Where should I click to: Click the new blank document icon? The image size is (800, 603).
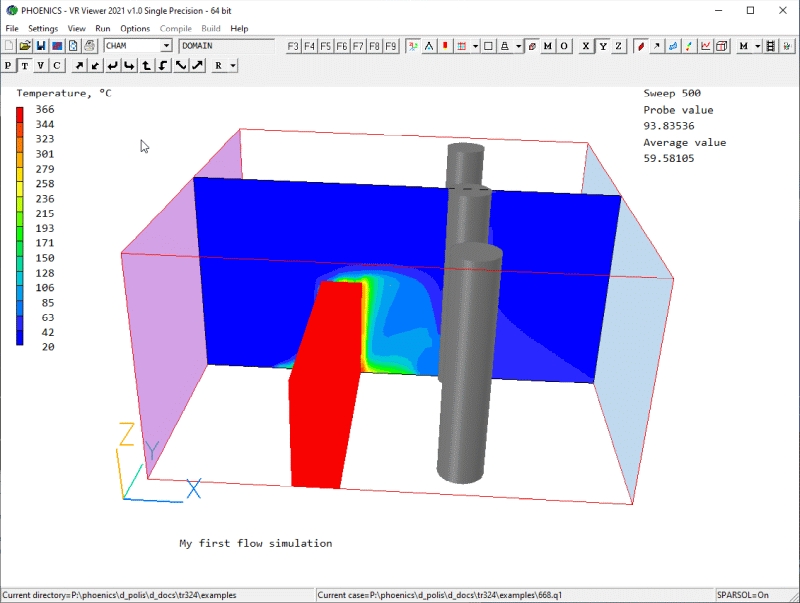[9, 46]
